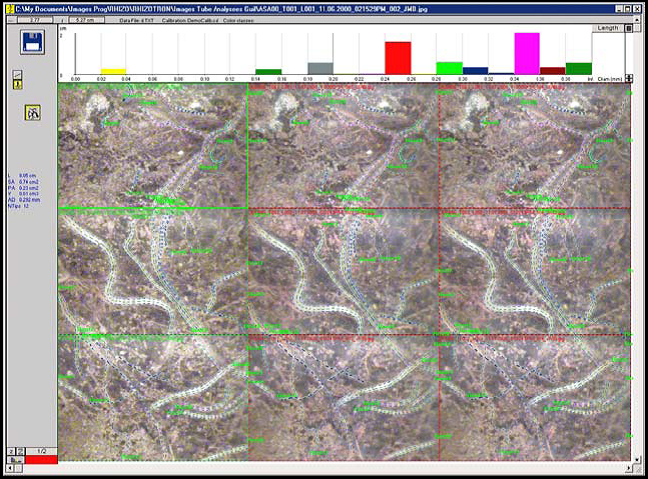
Task: Select the top-left root image tile
Action: click(152, 146)
